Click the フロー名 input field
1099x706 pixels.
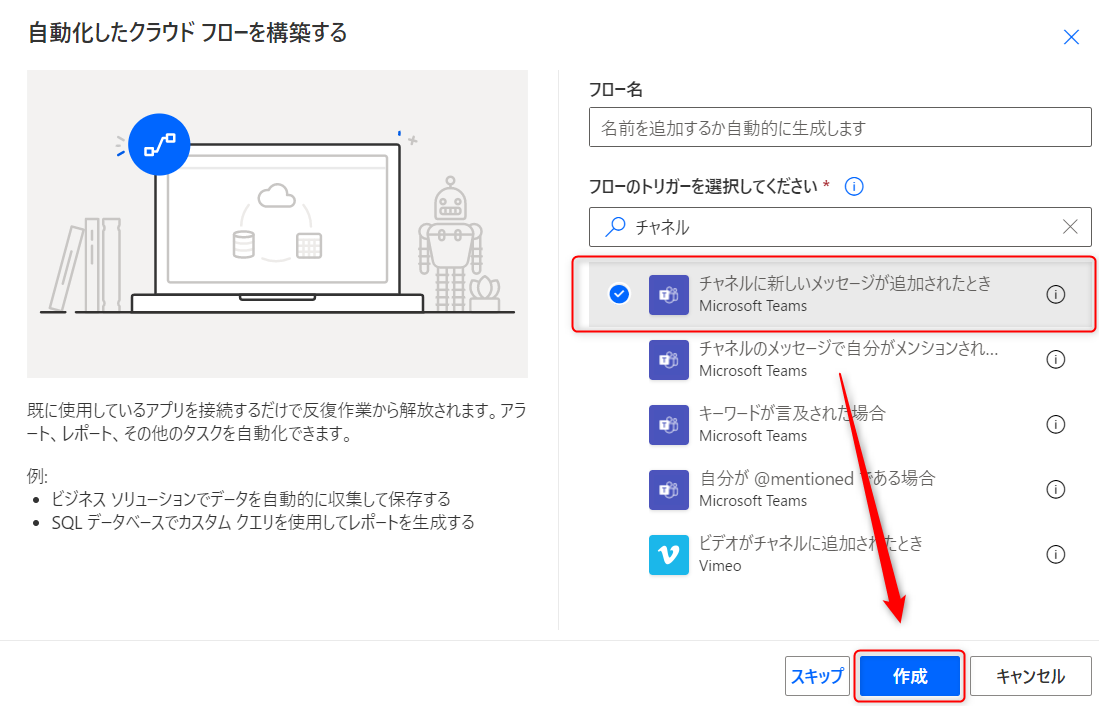click(x=838, y=126)
